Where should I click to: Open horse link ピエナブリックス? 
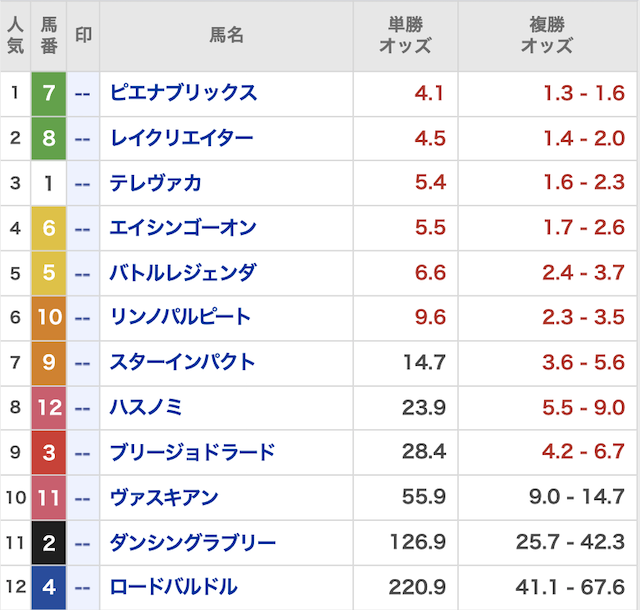(183, 93)
